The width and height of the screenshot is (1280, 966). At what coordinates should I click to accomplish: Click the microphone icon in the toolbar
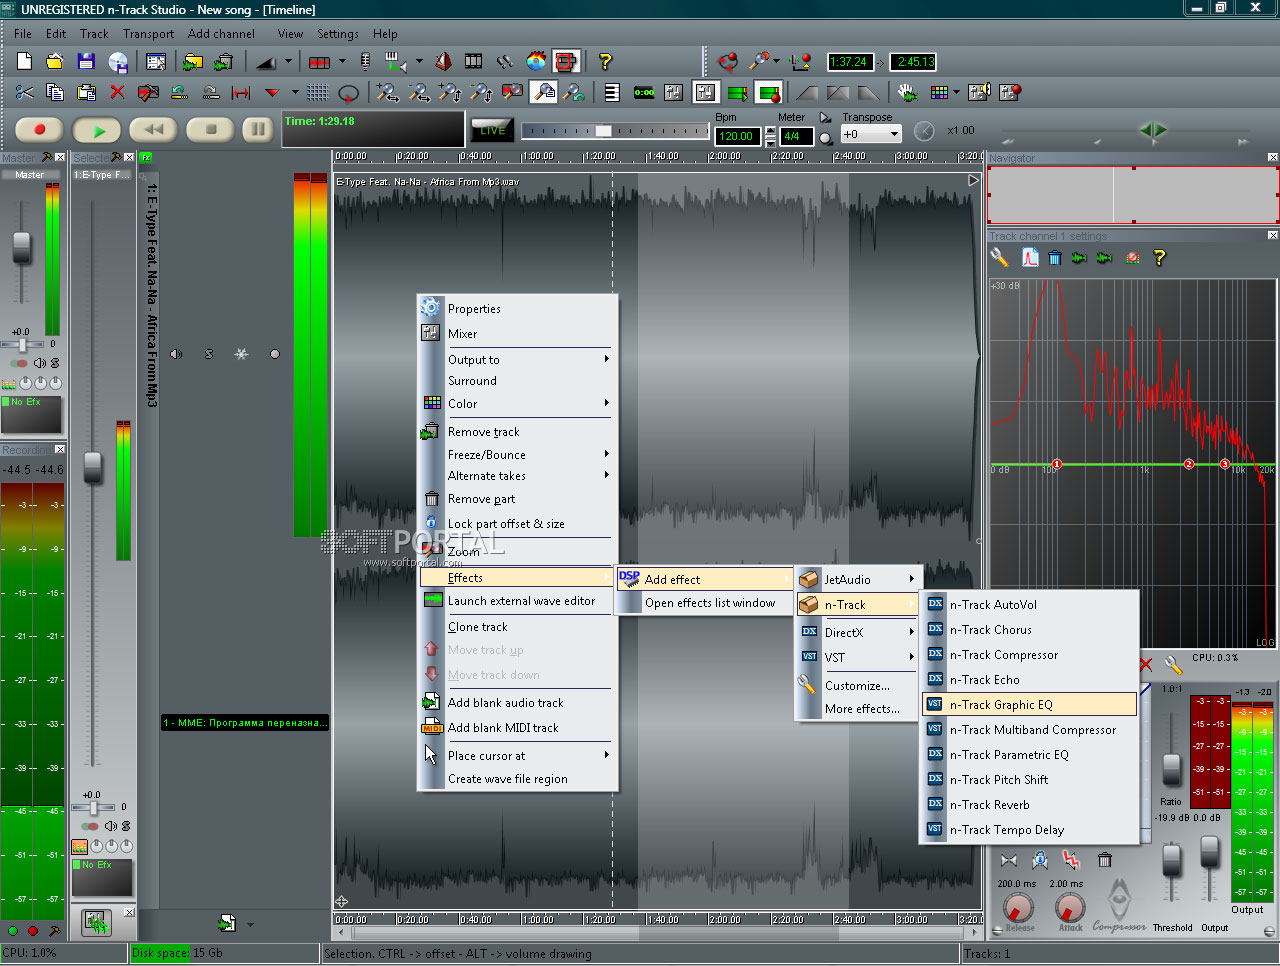(365, 62)
